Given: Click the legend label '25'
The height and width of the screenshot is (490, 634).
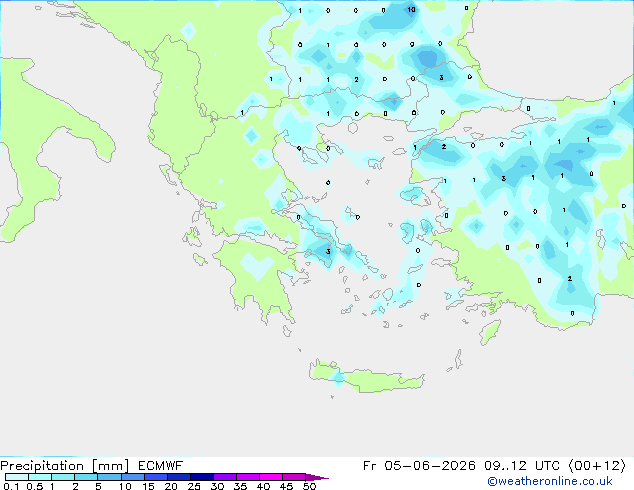Looking at the screenshot, I should 194,486.
